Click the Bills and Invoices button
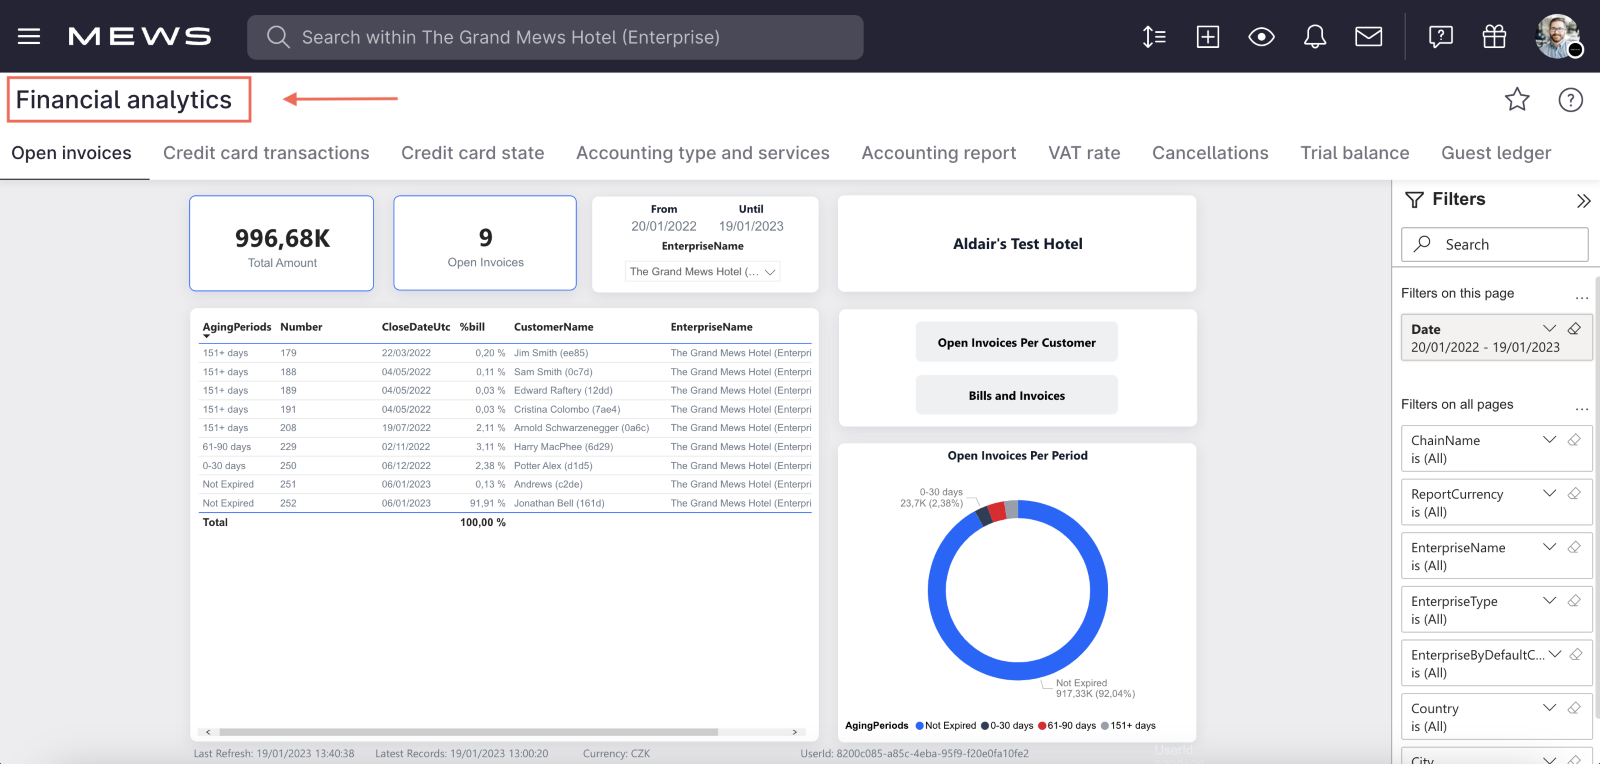1600x764 pixels. tap(1017, 395)
